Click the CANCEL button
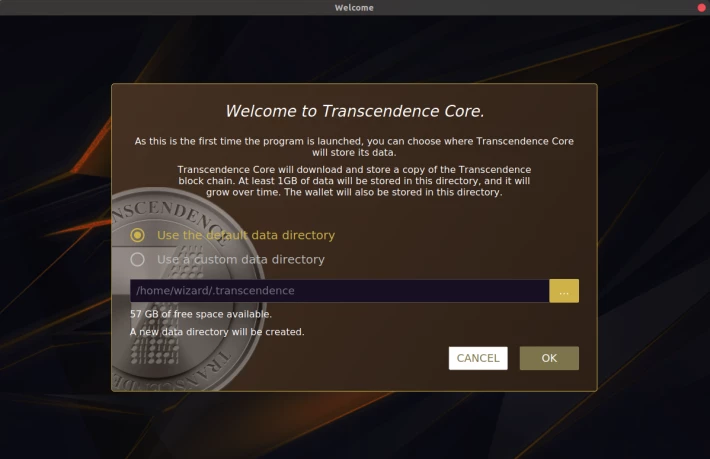 [478, 358]
